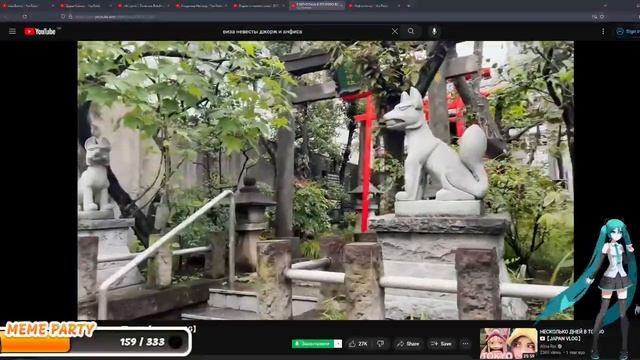Dislike the video
Screen dimensions: 640x360
380,344
